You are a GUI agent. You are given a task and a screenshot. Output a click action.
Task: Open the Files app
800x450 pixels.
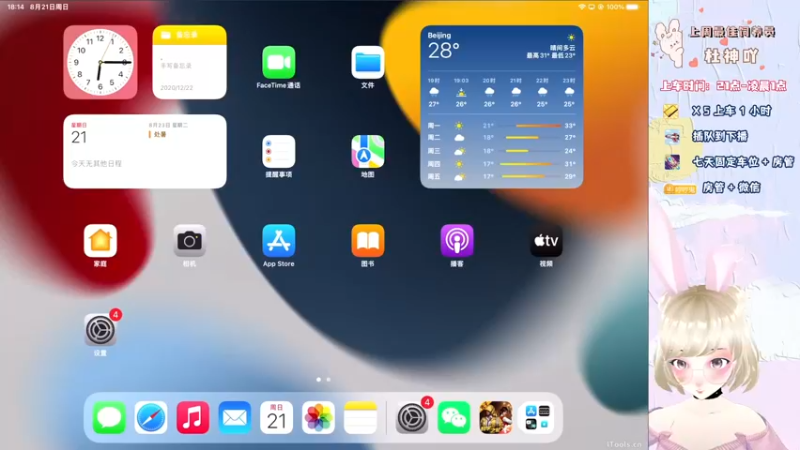[368, 62]
